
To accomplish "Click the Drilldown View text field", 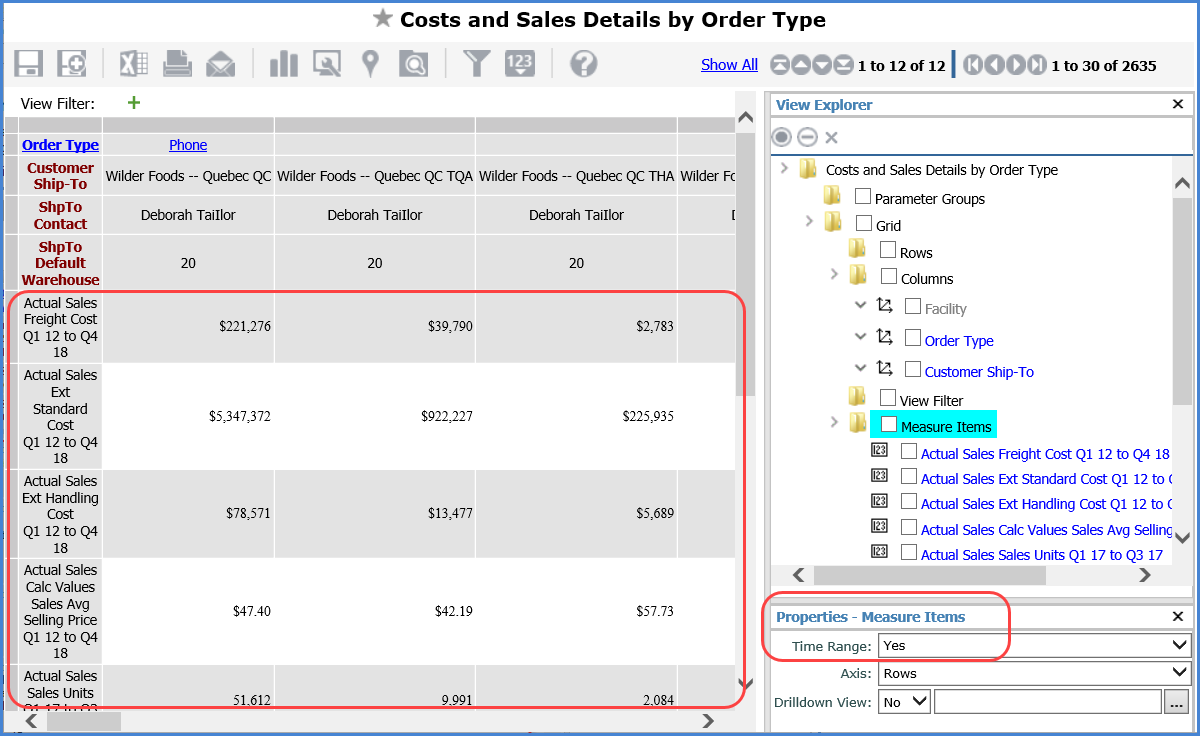I will [1046, 702].
